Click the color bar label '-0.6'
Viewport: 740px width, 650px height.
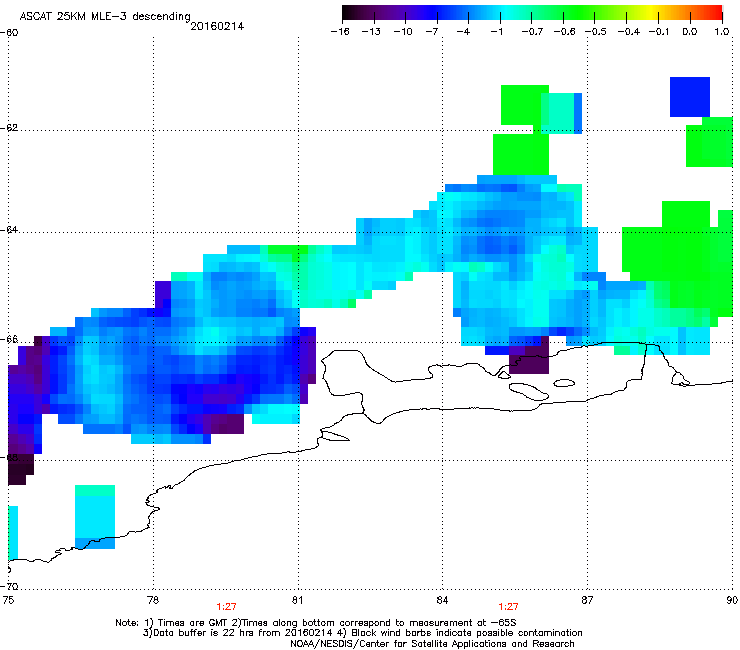pyautogui.click(x=564, y=32)
